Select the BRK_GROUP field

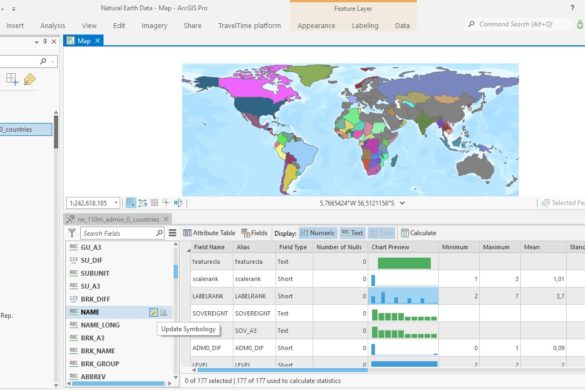pyautogui.click(x=100, y=364)
